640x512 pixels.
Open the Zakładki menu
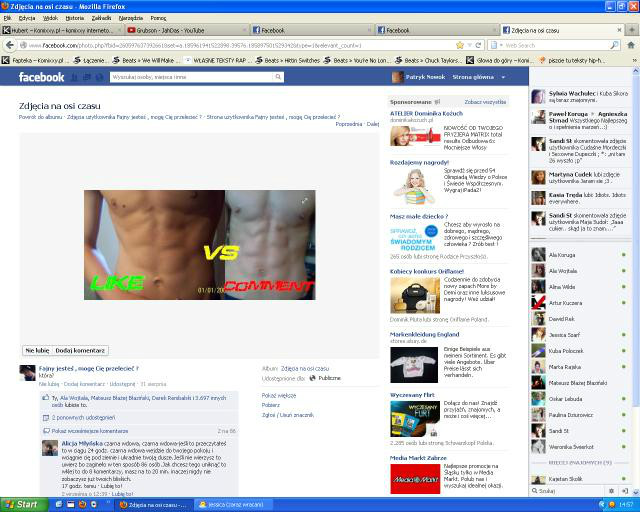click(x=101, y=18)
